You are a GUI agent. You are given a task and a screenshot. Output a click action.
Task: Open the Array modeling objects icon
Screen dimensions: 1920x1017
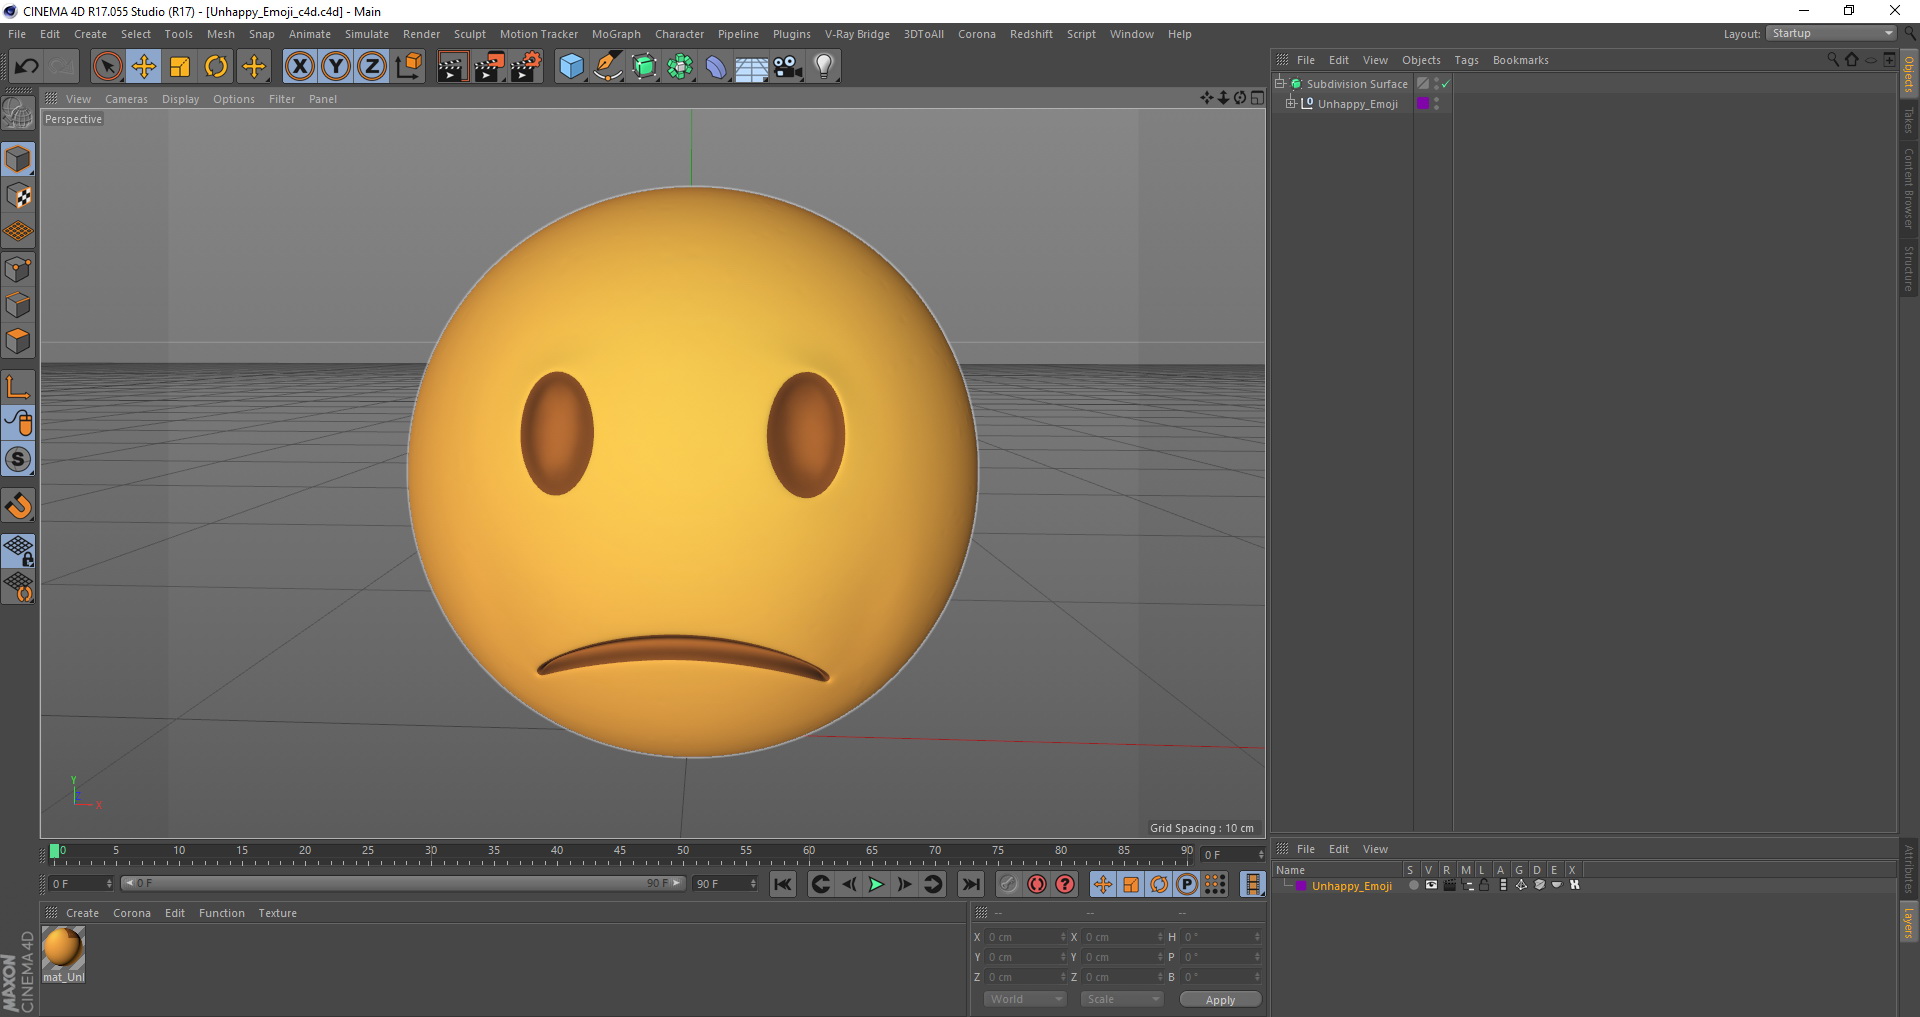pos(681,67)
